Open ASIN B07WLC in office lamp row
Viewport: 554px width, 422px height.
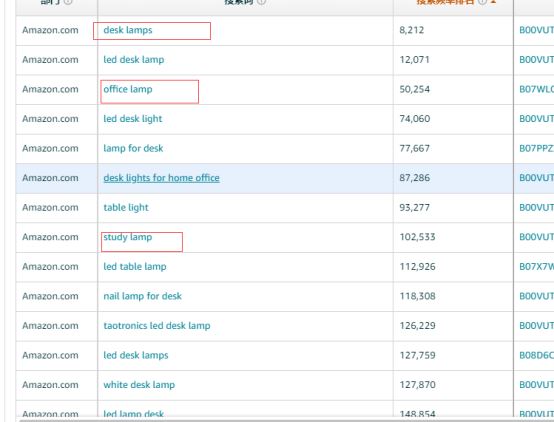pyautogui.click(x=536, y=89)
